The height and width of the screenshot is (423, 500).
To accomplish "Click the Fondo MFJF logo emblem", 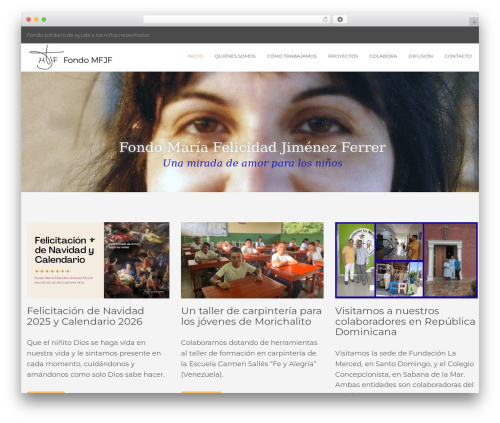I will pos(46,58).
